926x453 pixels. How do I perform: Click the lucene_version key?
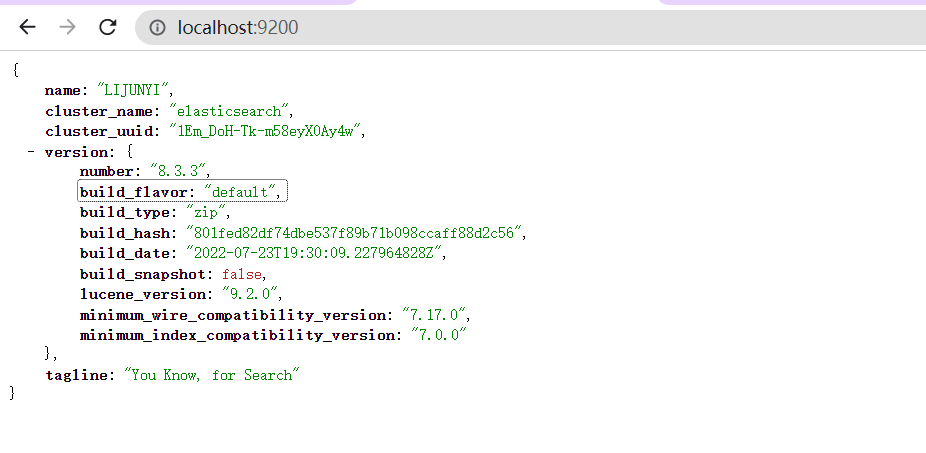click(143, 294)
